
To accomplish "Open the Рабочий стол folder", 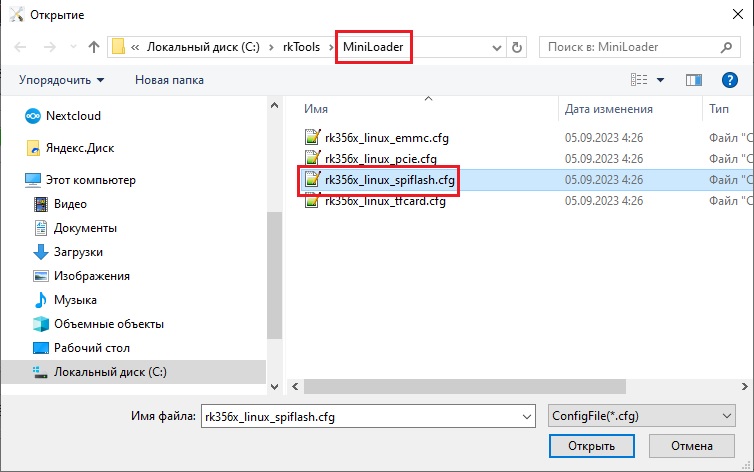I will (x=91, y=348).
